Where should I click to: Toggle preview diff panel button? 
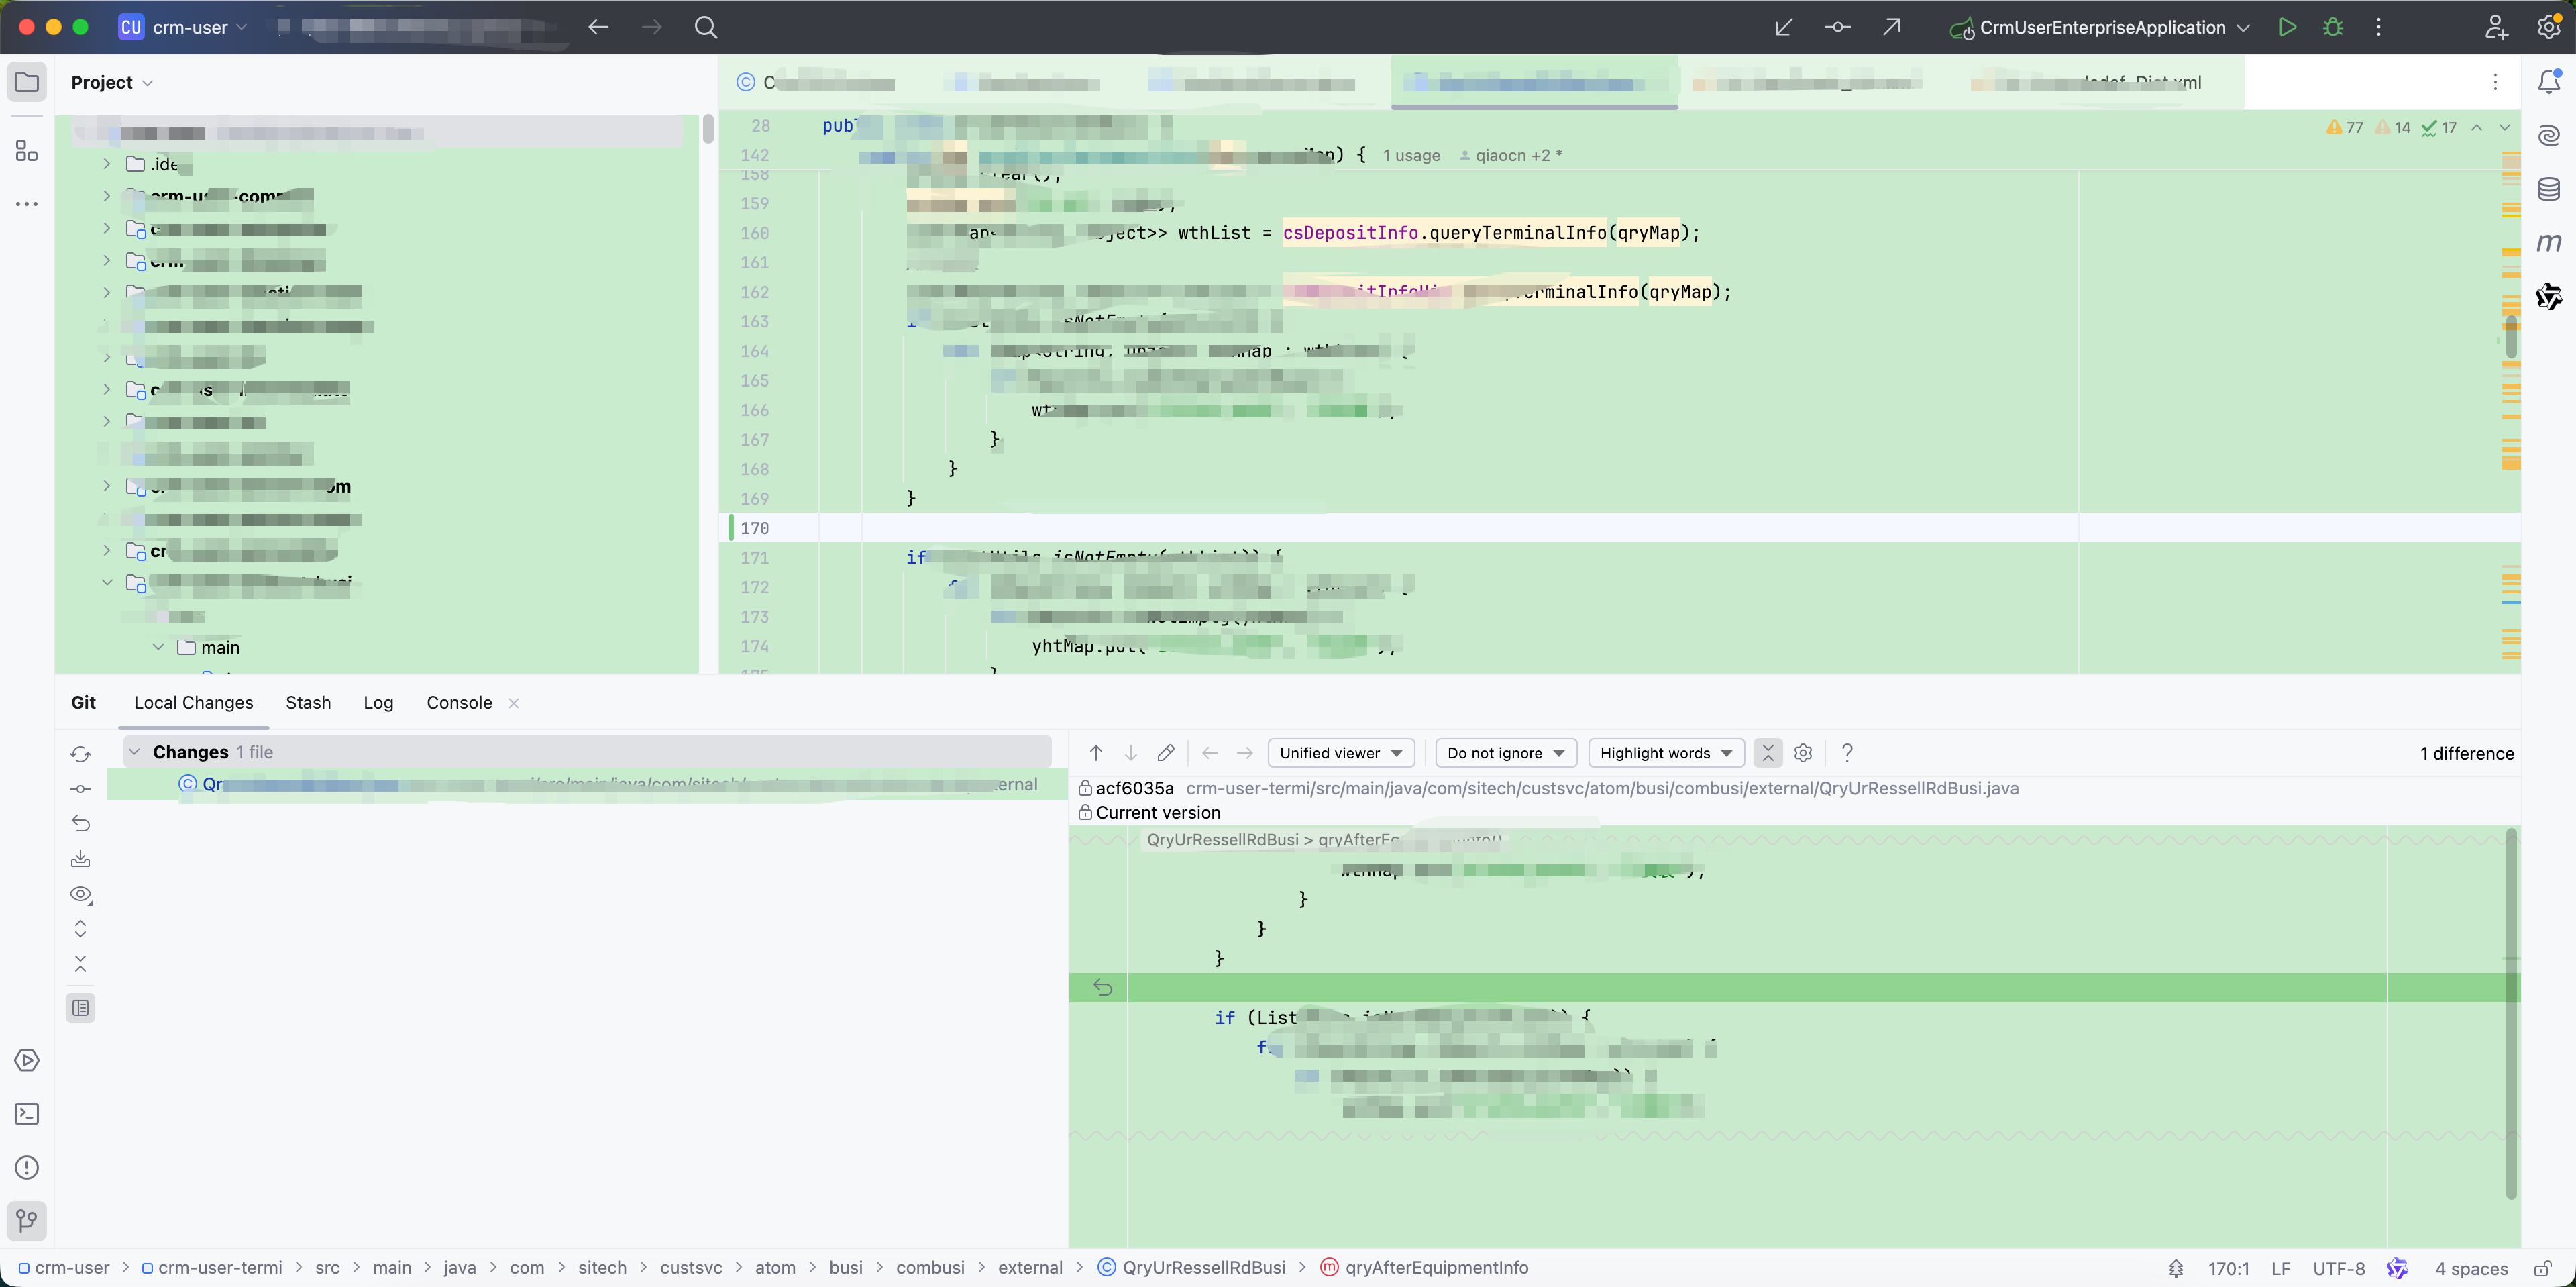81,1008
